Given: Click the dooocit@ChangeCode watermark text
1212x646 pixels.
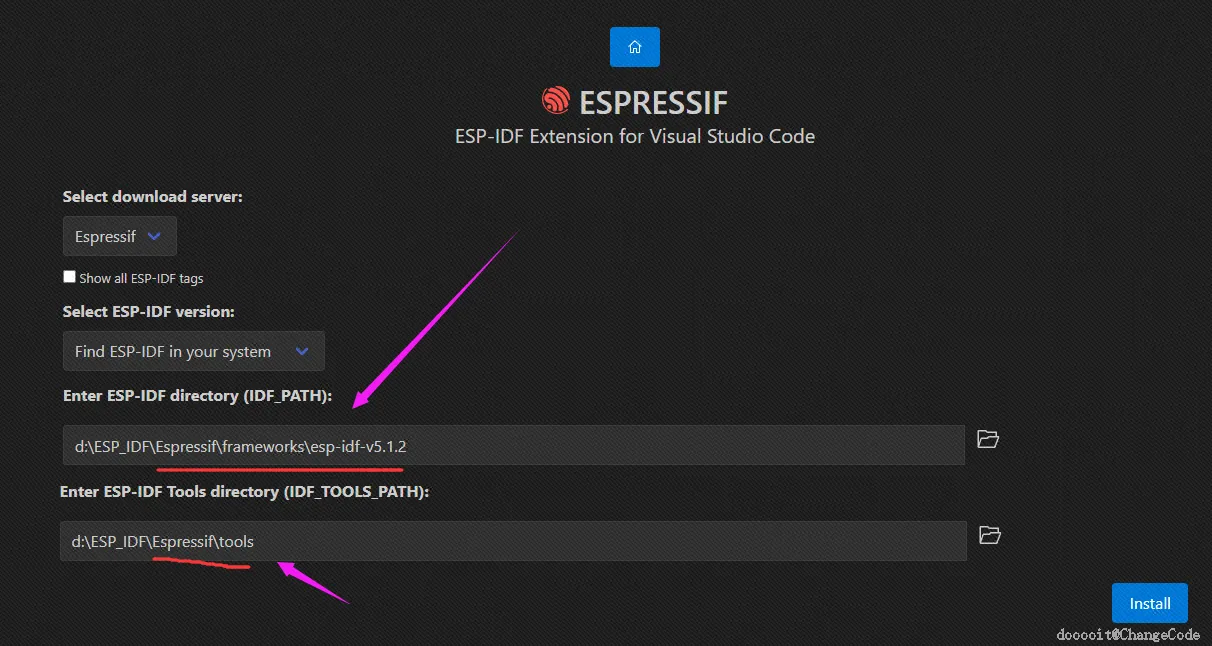Looking at the screenshot, I should [1129, 635].
